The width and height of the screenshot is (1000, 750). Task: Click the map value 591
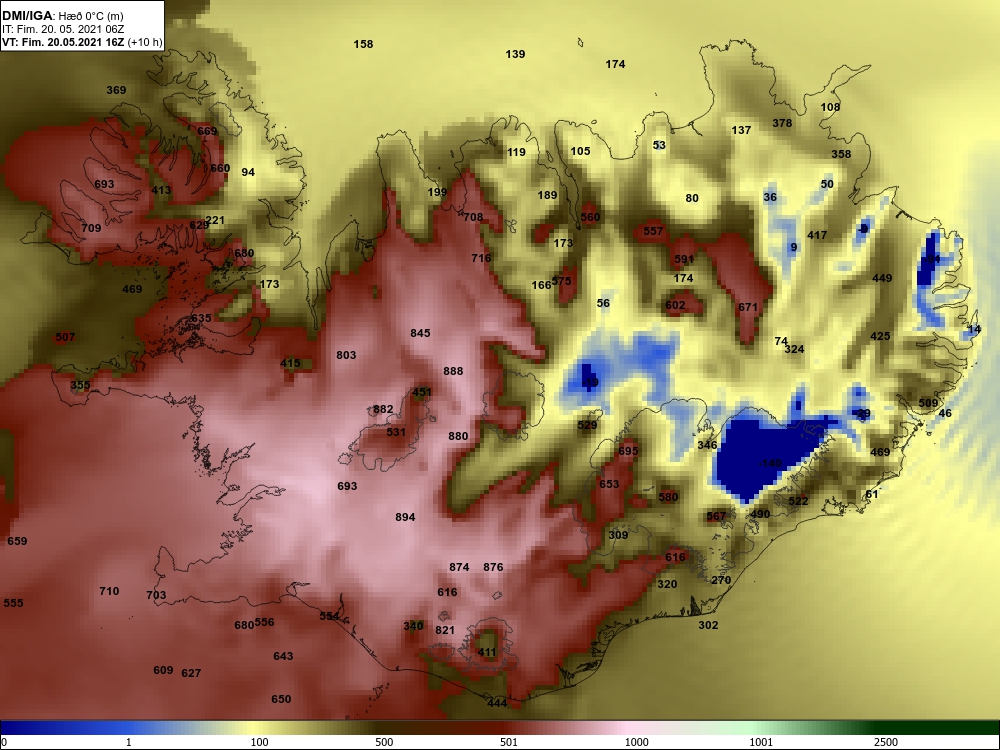pyautogui.click(x=684, y=259)
